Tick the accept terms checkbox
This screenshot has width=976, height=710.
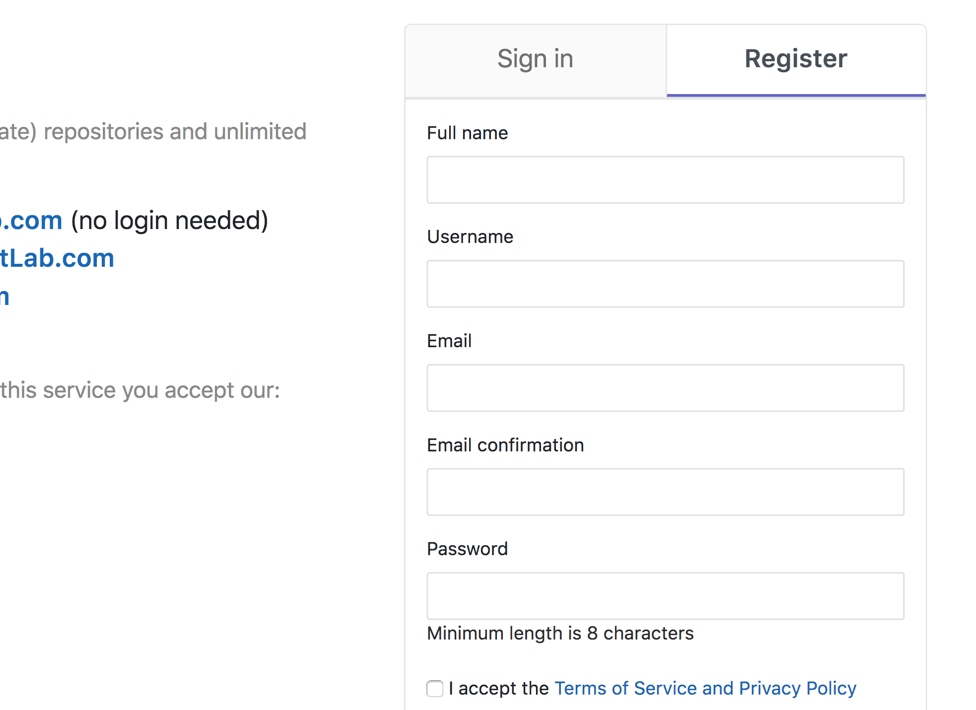[x=435, y=688]
